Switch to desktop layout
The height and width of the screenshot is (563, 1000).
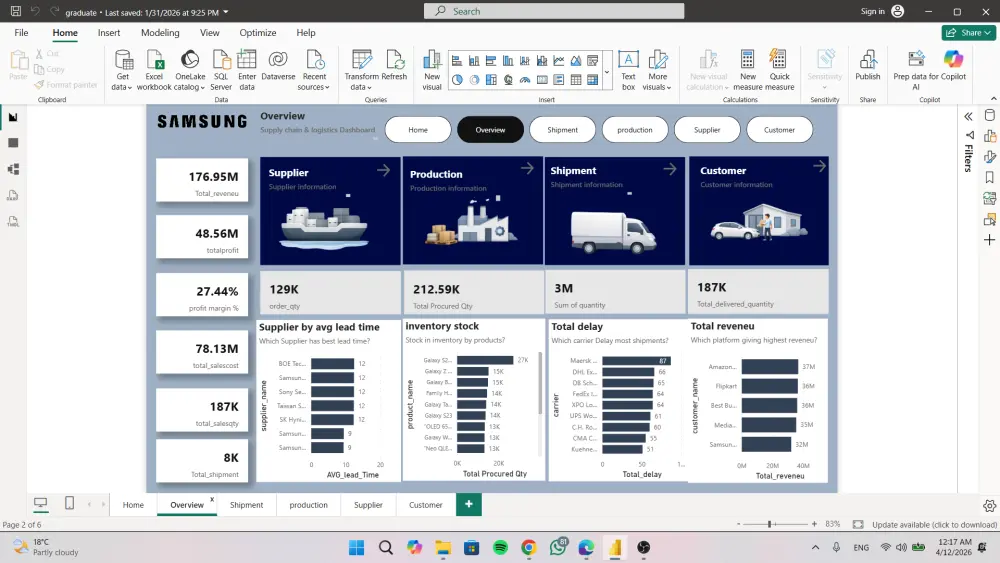[x=40, y=504]
